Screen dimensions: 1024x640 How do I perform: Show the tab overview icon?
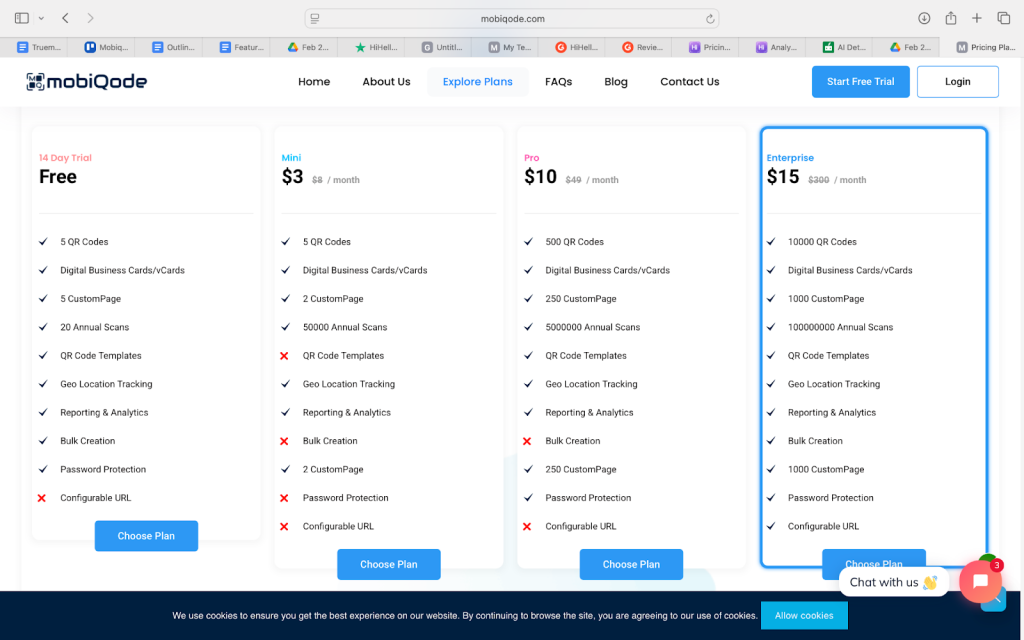coord(1003,18)
